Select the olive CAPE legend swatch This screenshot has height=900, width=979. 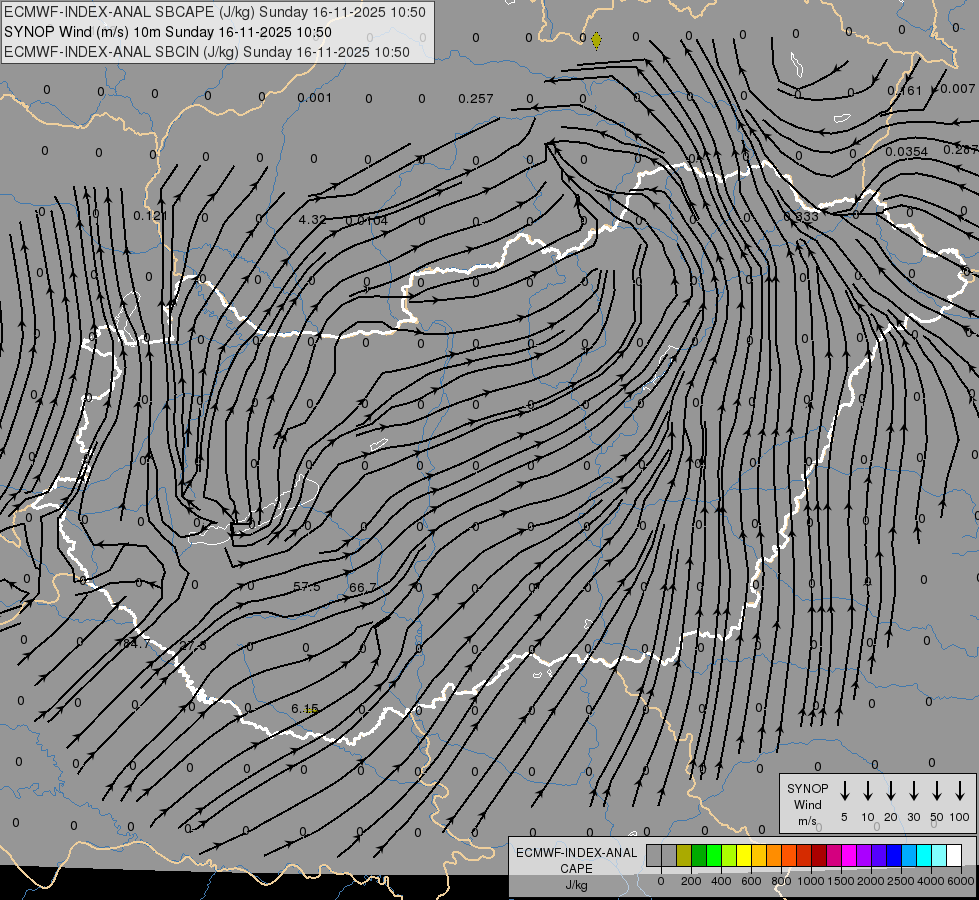684,855
